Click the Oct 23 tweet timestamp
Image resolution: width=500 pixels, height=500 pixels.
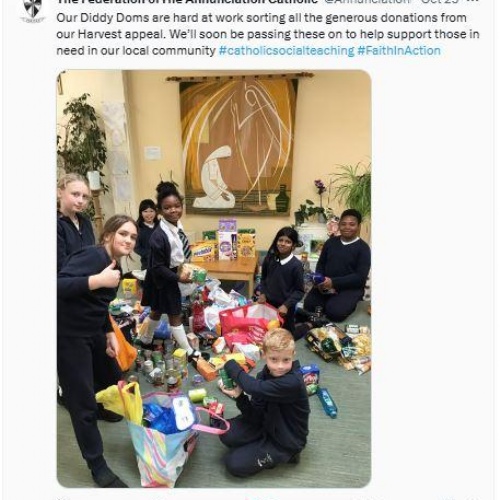pyautogui.click(x=440, y=2)
